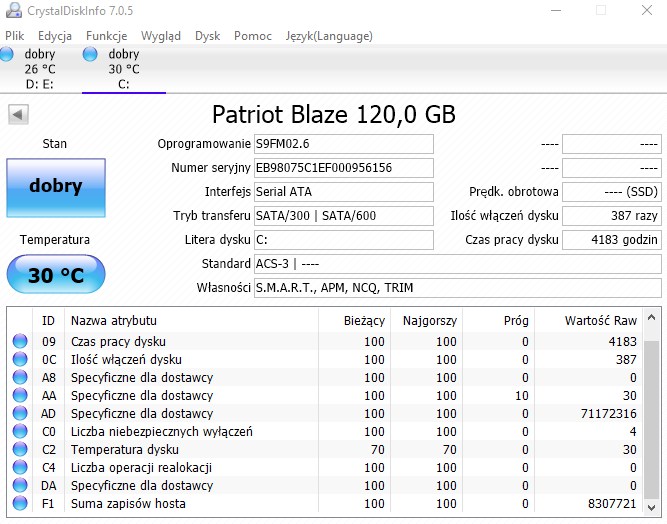Click raw value 71172316 in AD row

[609, 413]
